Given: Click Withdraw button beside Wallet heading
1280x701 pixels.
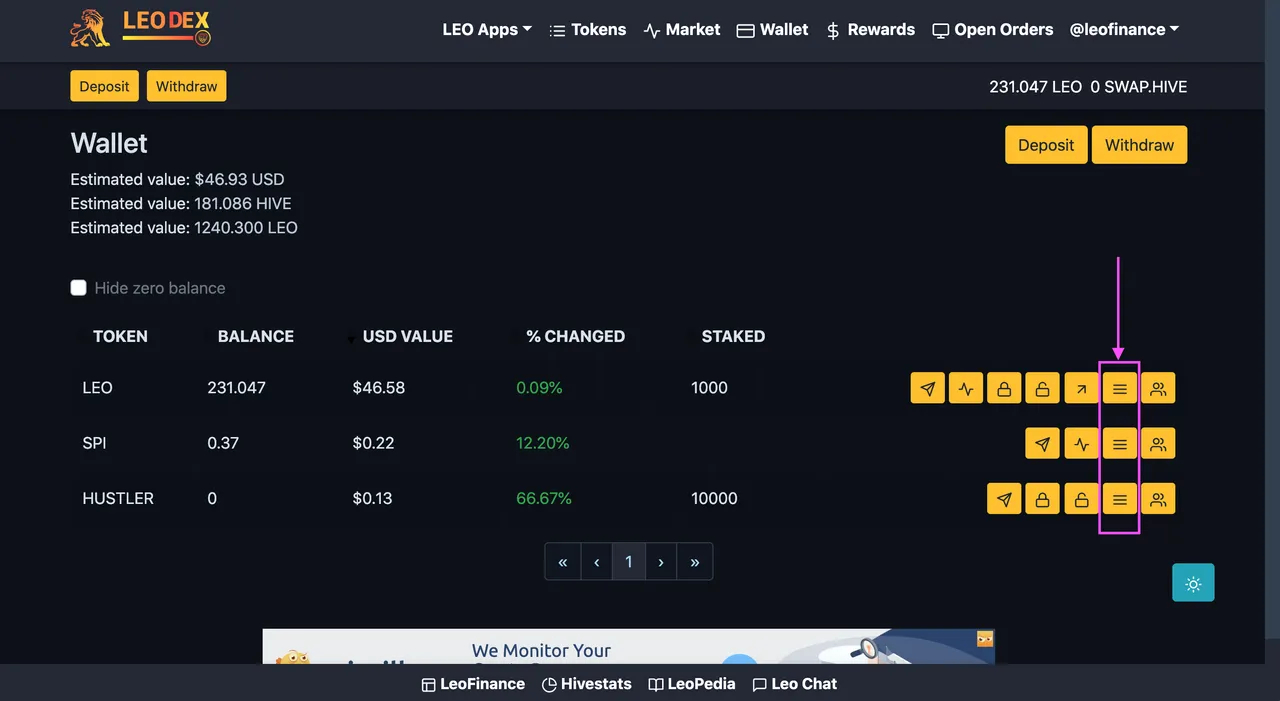Looking at the screenshot, I should click(x=1139, y=145).
